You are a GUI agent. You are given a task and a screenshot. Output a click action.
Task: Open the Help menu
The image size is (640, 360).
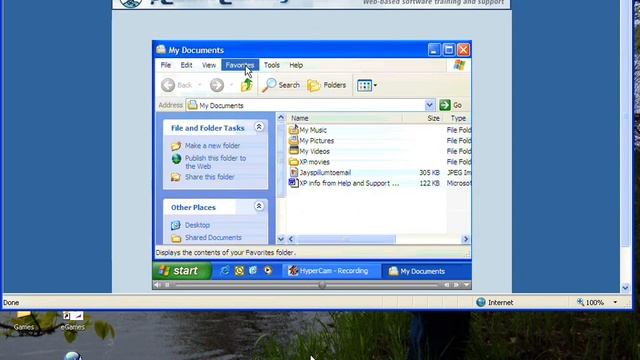pyautogui.click(x=296, y=65)
